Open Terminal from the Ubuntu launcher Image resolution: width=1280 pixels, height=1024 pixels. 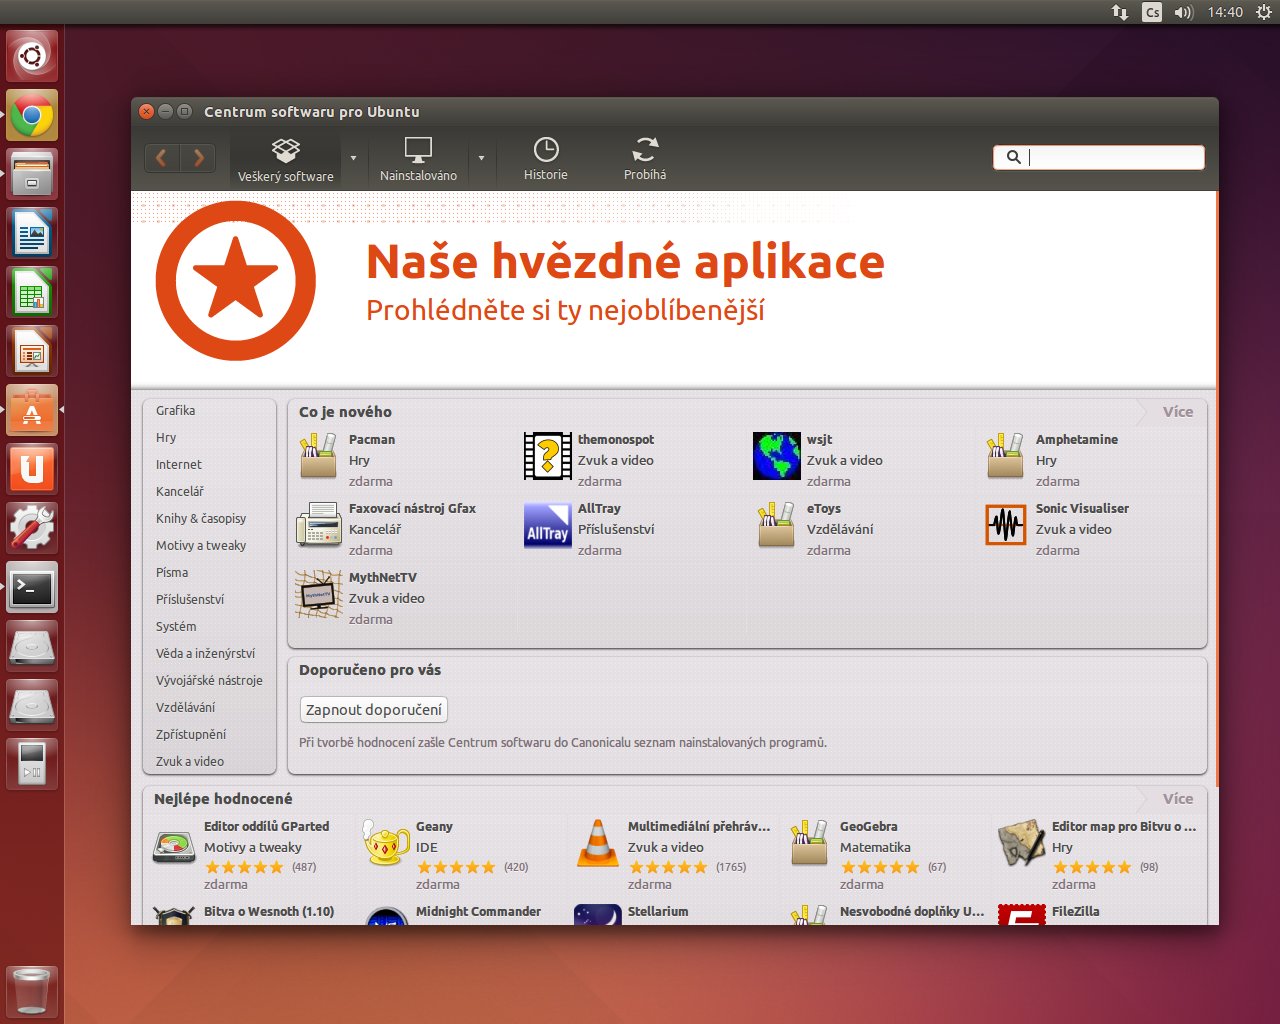pos(32,588)
